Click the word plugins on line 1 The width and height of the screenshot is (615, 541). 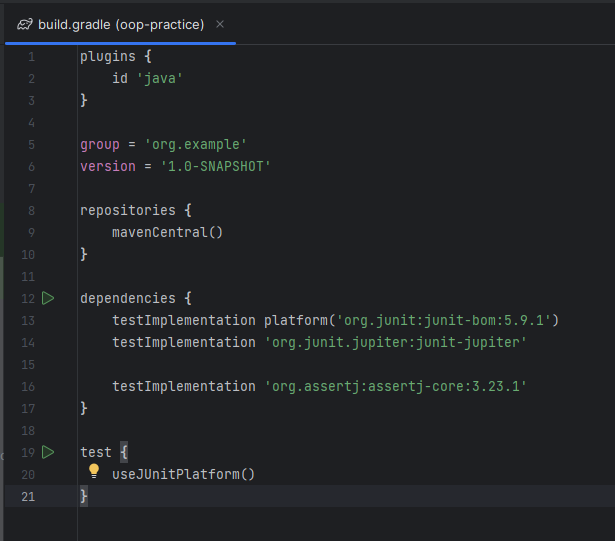[108, 56]
